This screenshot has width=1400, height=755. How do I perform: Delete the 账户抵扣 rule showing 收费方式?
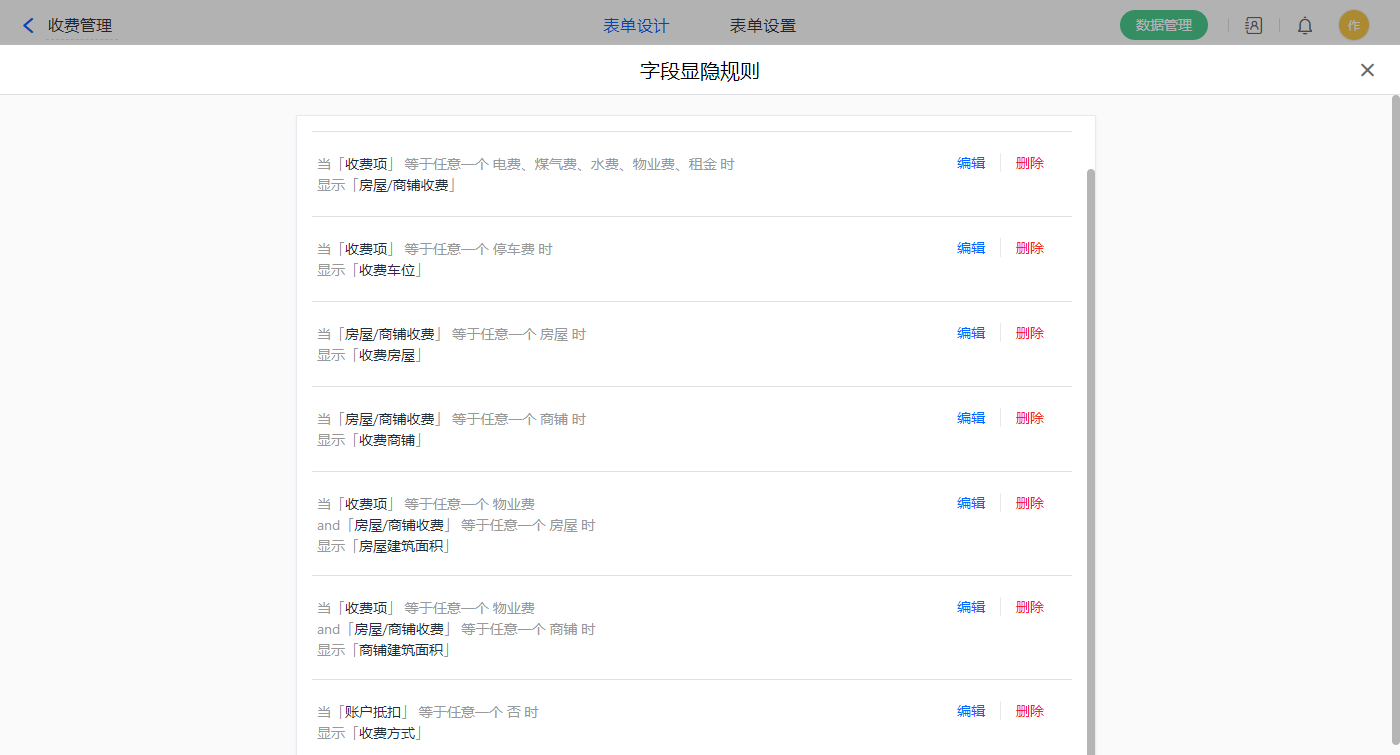coord(1029,712)
